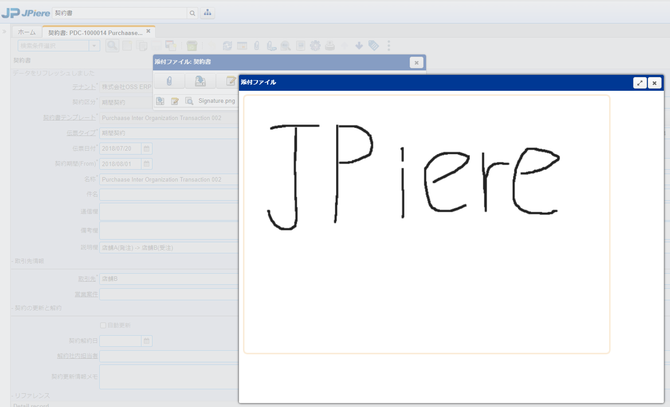670x407 pixels.
Task: Click the Save and New toolbar icon
Action: pyautogui.click(x=170, y=46)
